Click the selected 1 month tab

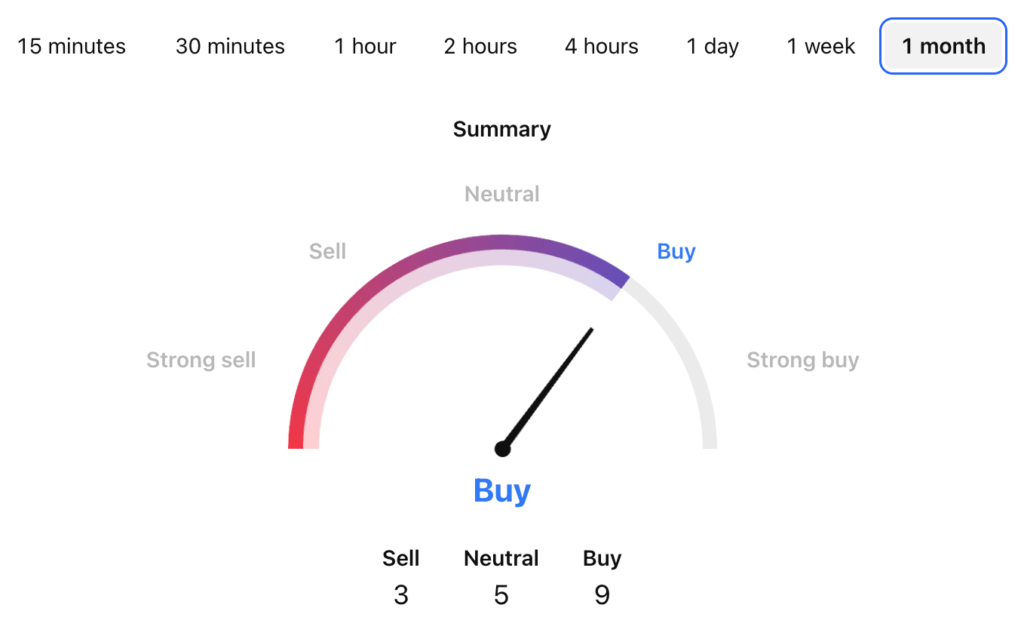click(943, 46)
